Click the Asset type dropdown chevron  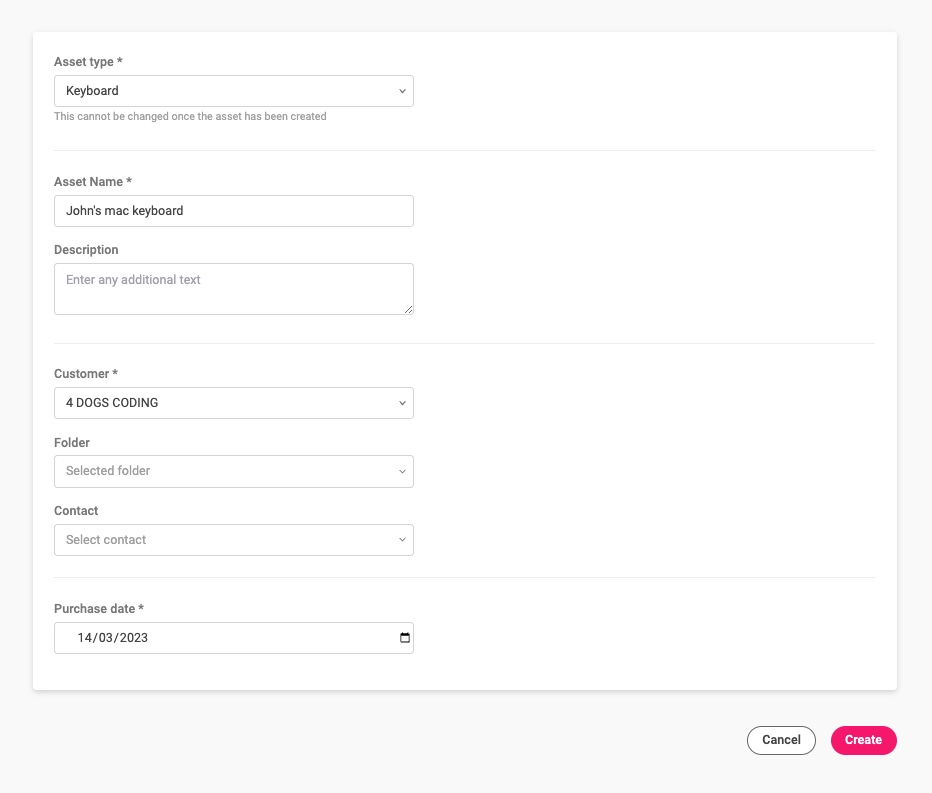coord(403,91)
